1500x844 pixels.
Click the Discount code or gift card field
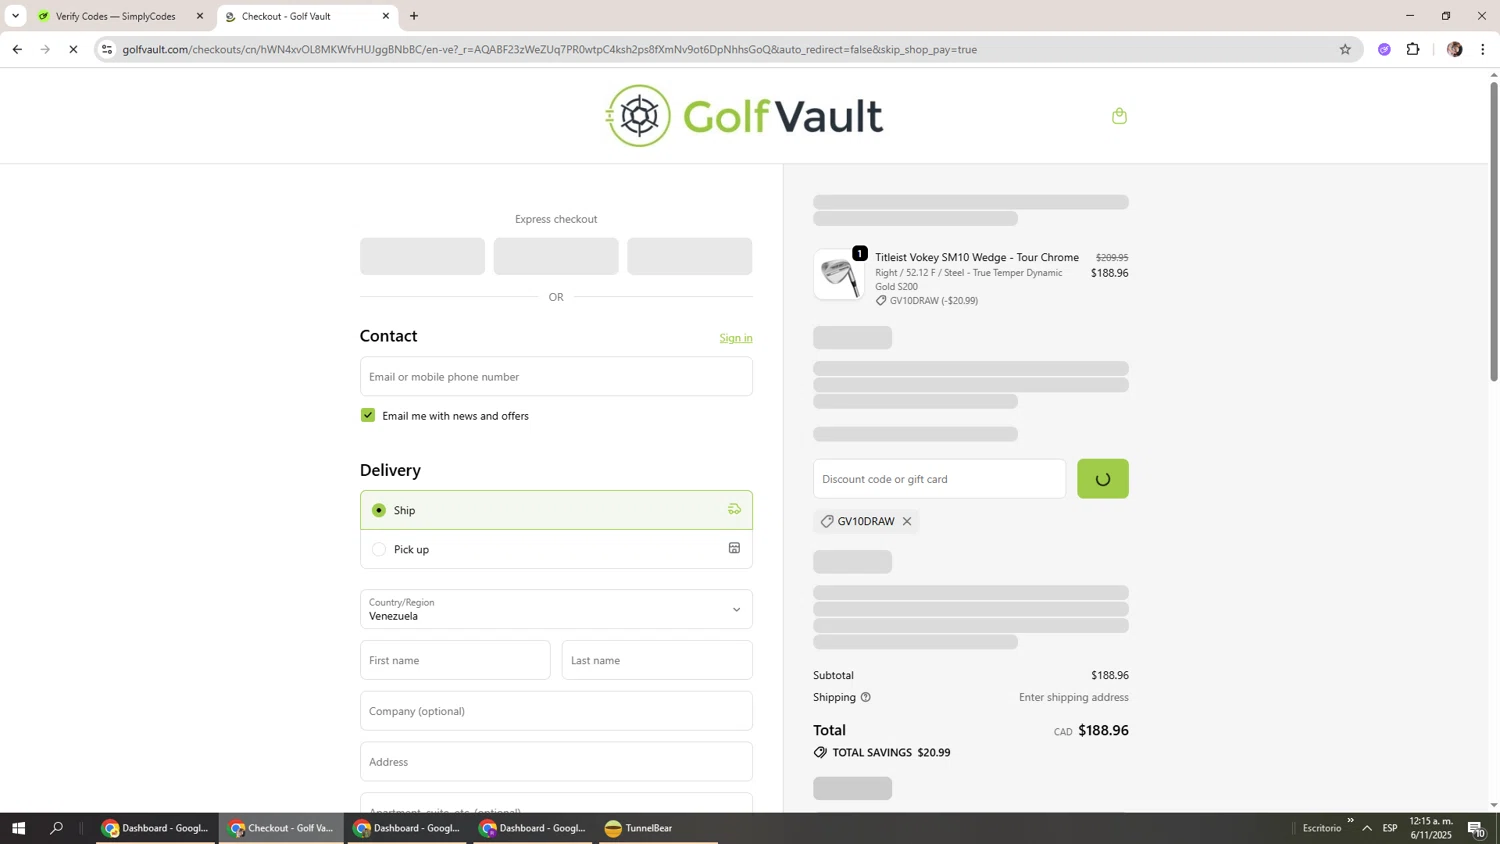pos(939,479)
